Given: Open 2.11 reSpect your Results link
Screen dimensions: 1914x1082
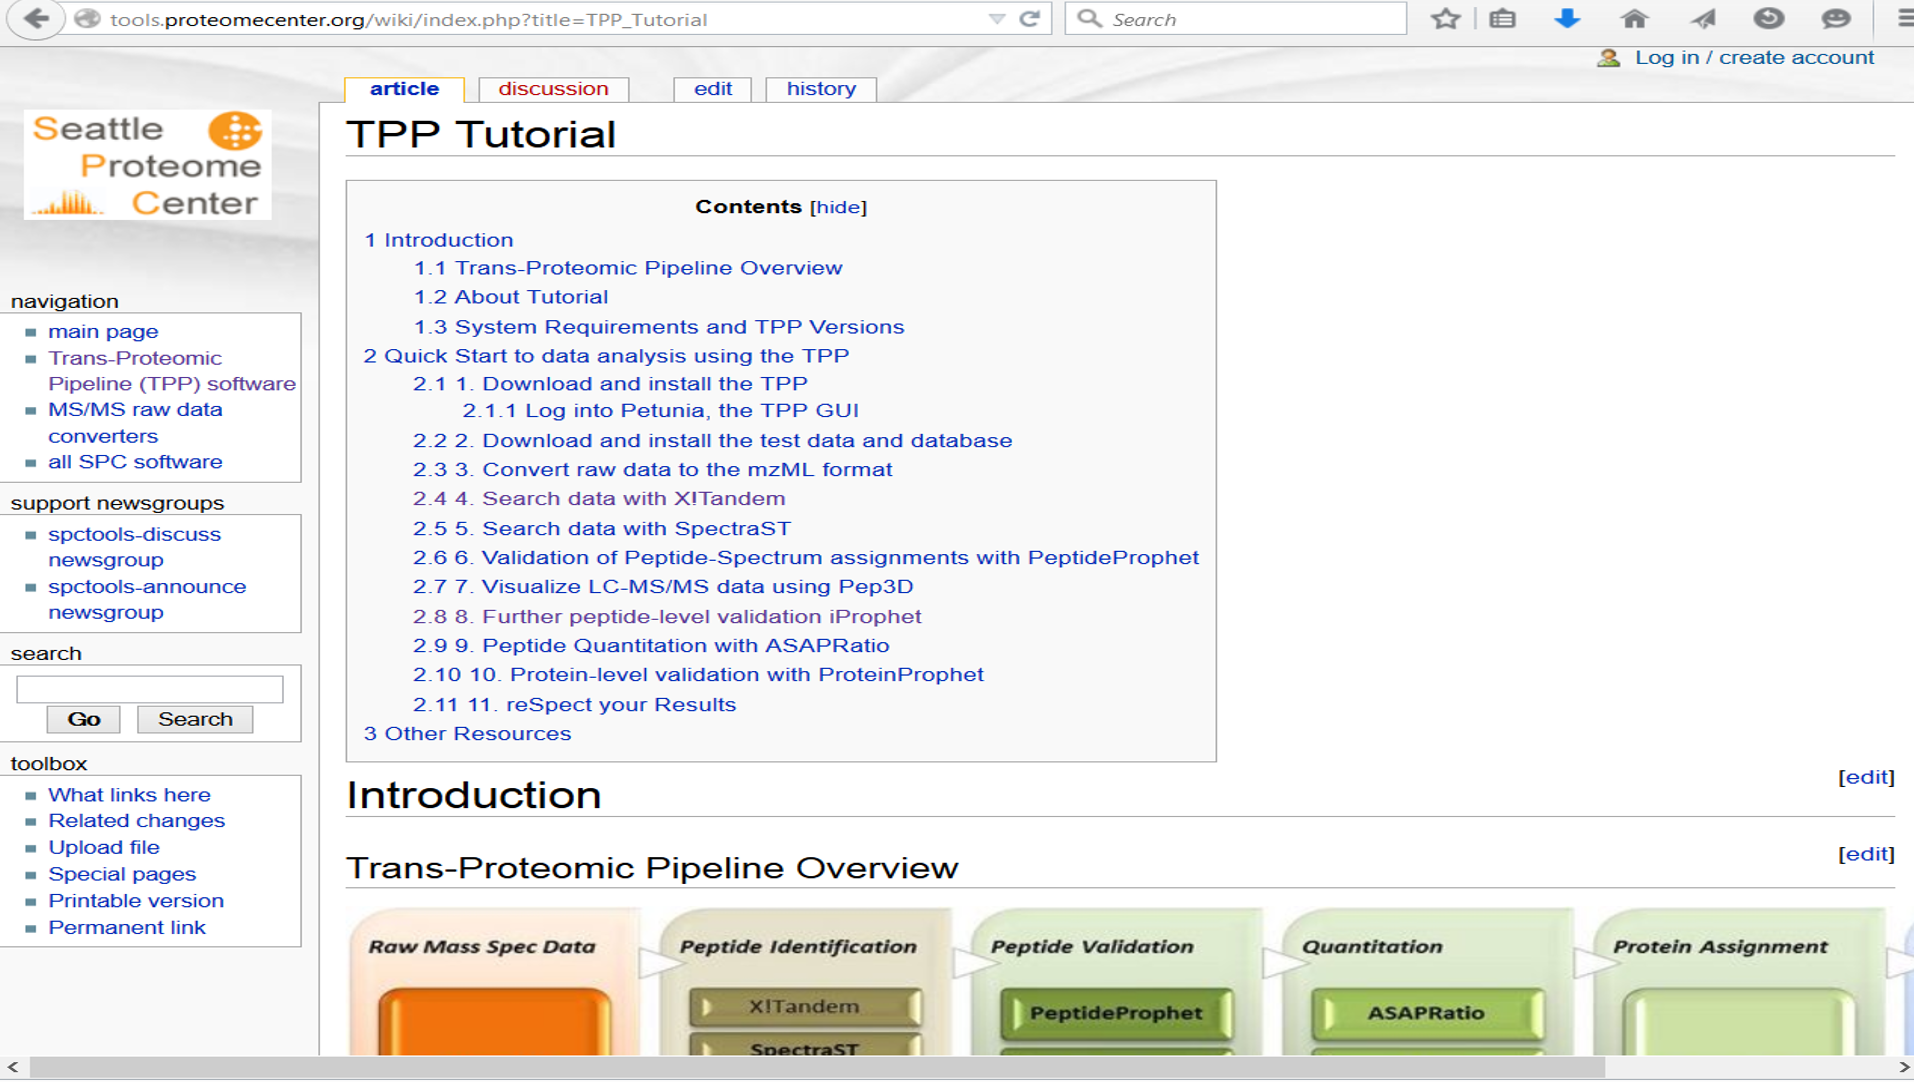Looking at the screenshot, I should pos(574,705).
